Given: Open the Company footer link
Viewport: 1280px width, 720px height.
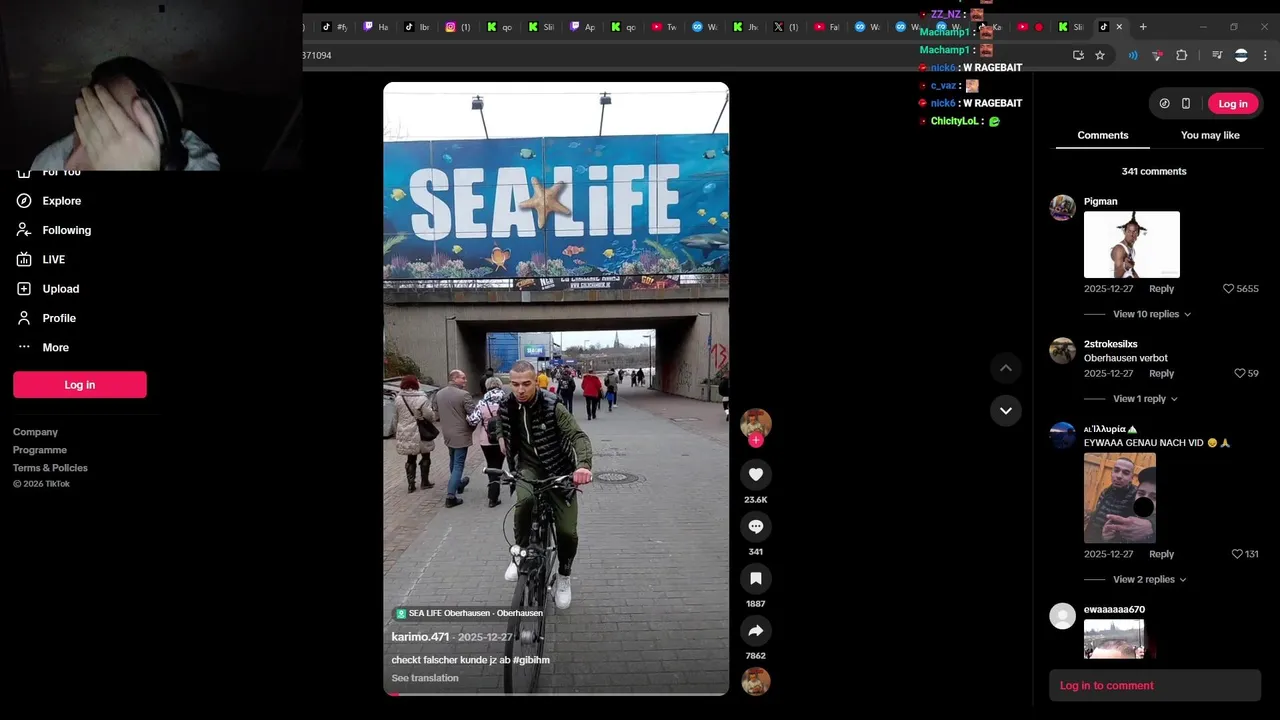Looking at the screenshot, I should [x=35, y=432].
